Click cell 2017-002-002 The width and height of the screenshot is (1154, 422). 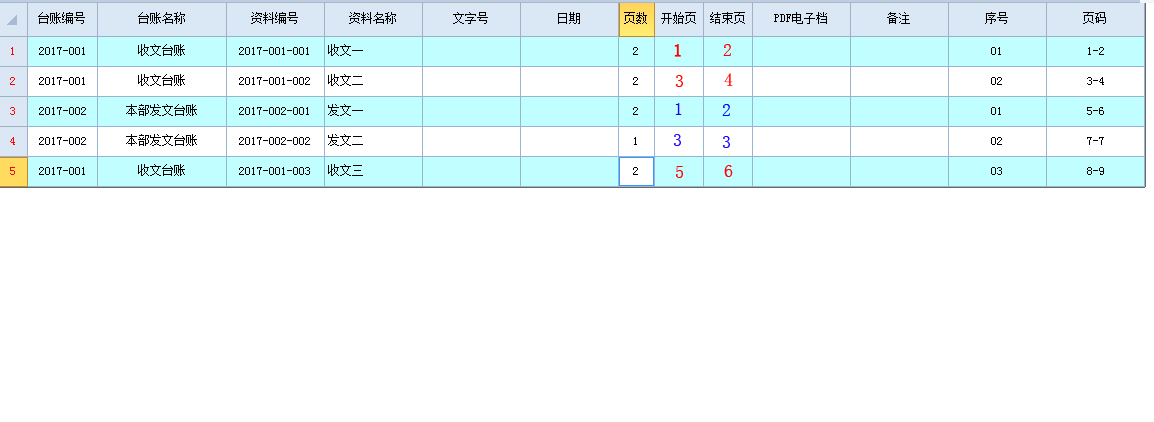coord(275,141)
